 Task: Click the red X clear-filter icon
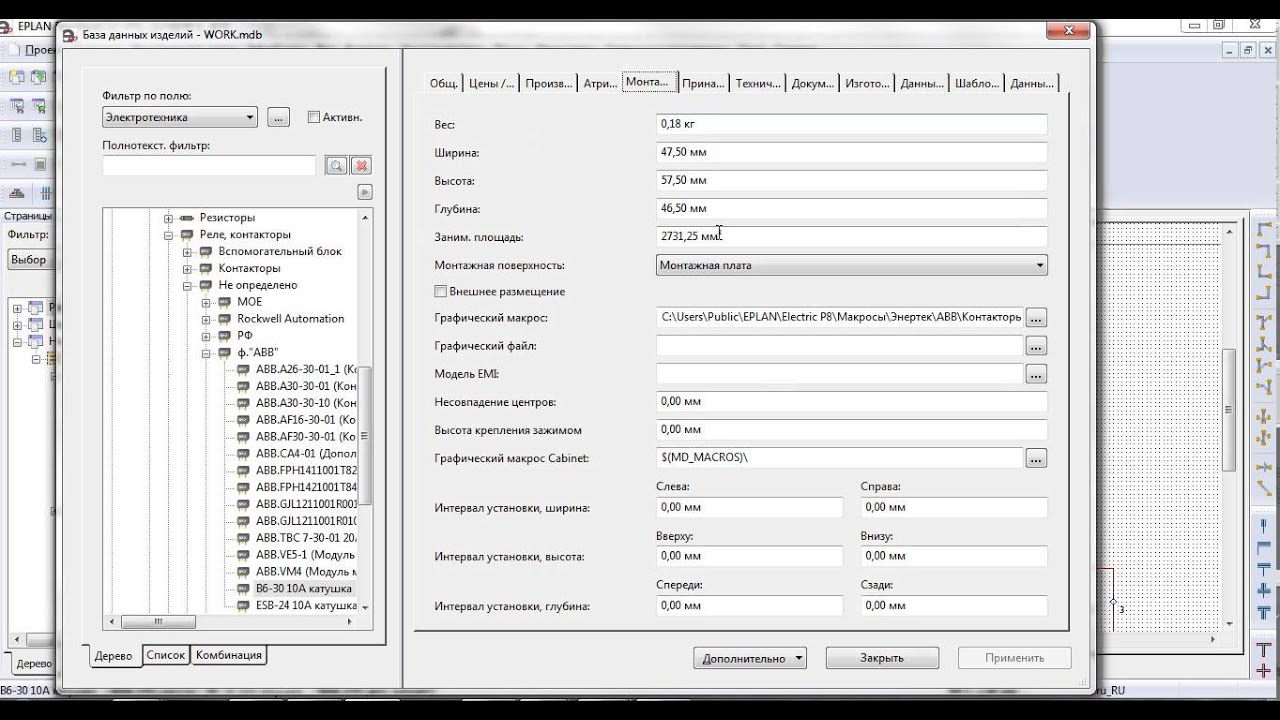361,166
